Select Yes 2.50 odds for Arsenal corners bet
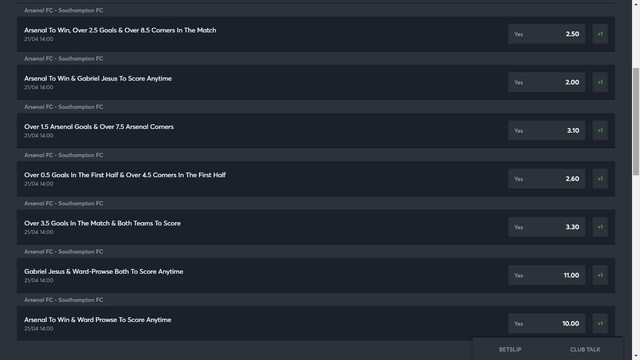 pyautogui.click(x=546, y=34)
